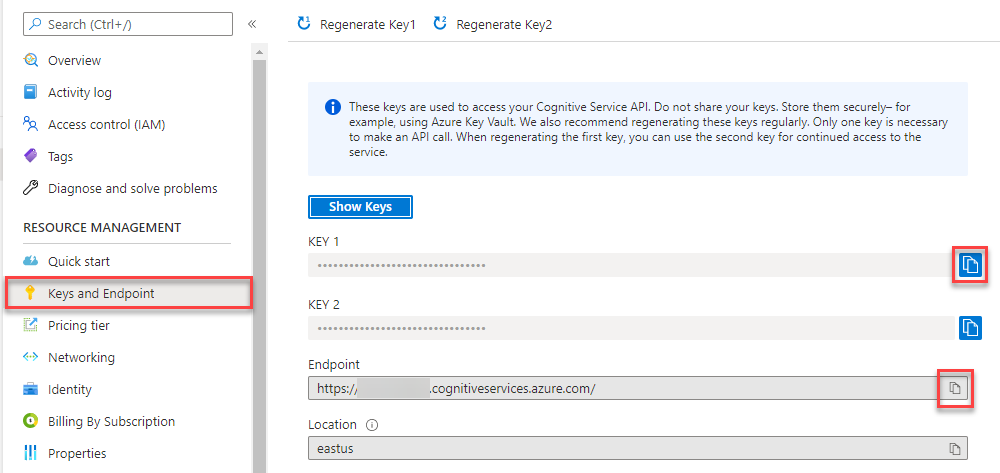Copy the Endpoint URL
Screen dimensions: 1000x473
click(955, 388)
